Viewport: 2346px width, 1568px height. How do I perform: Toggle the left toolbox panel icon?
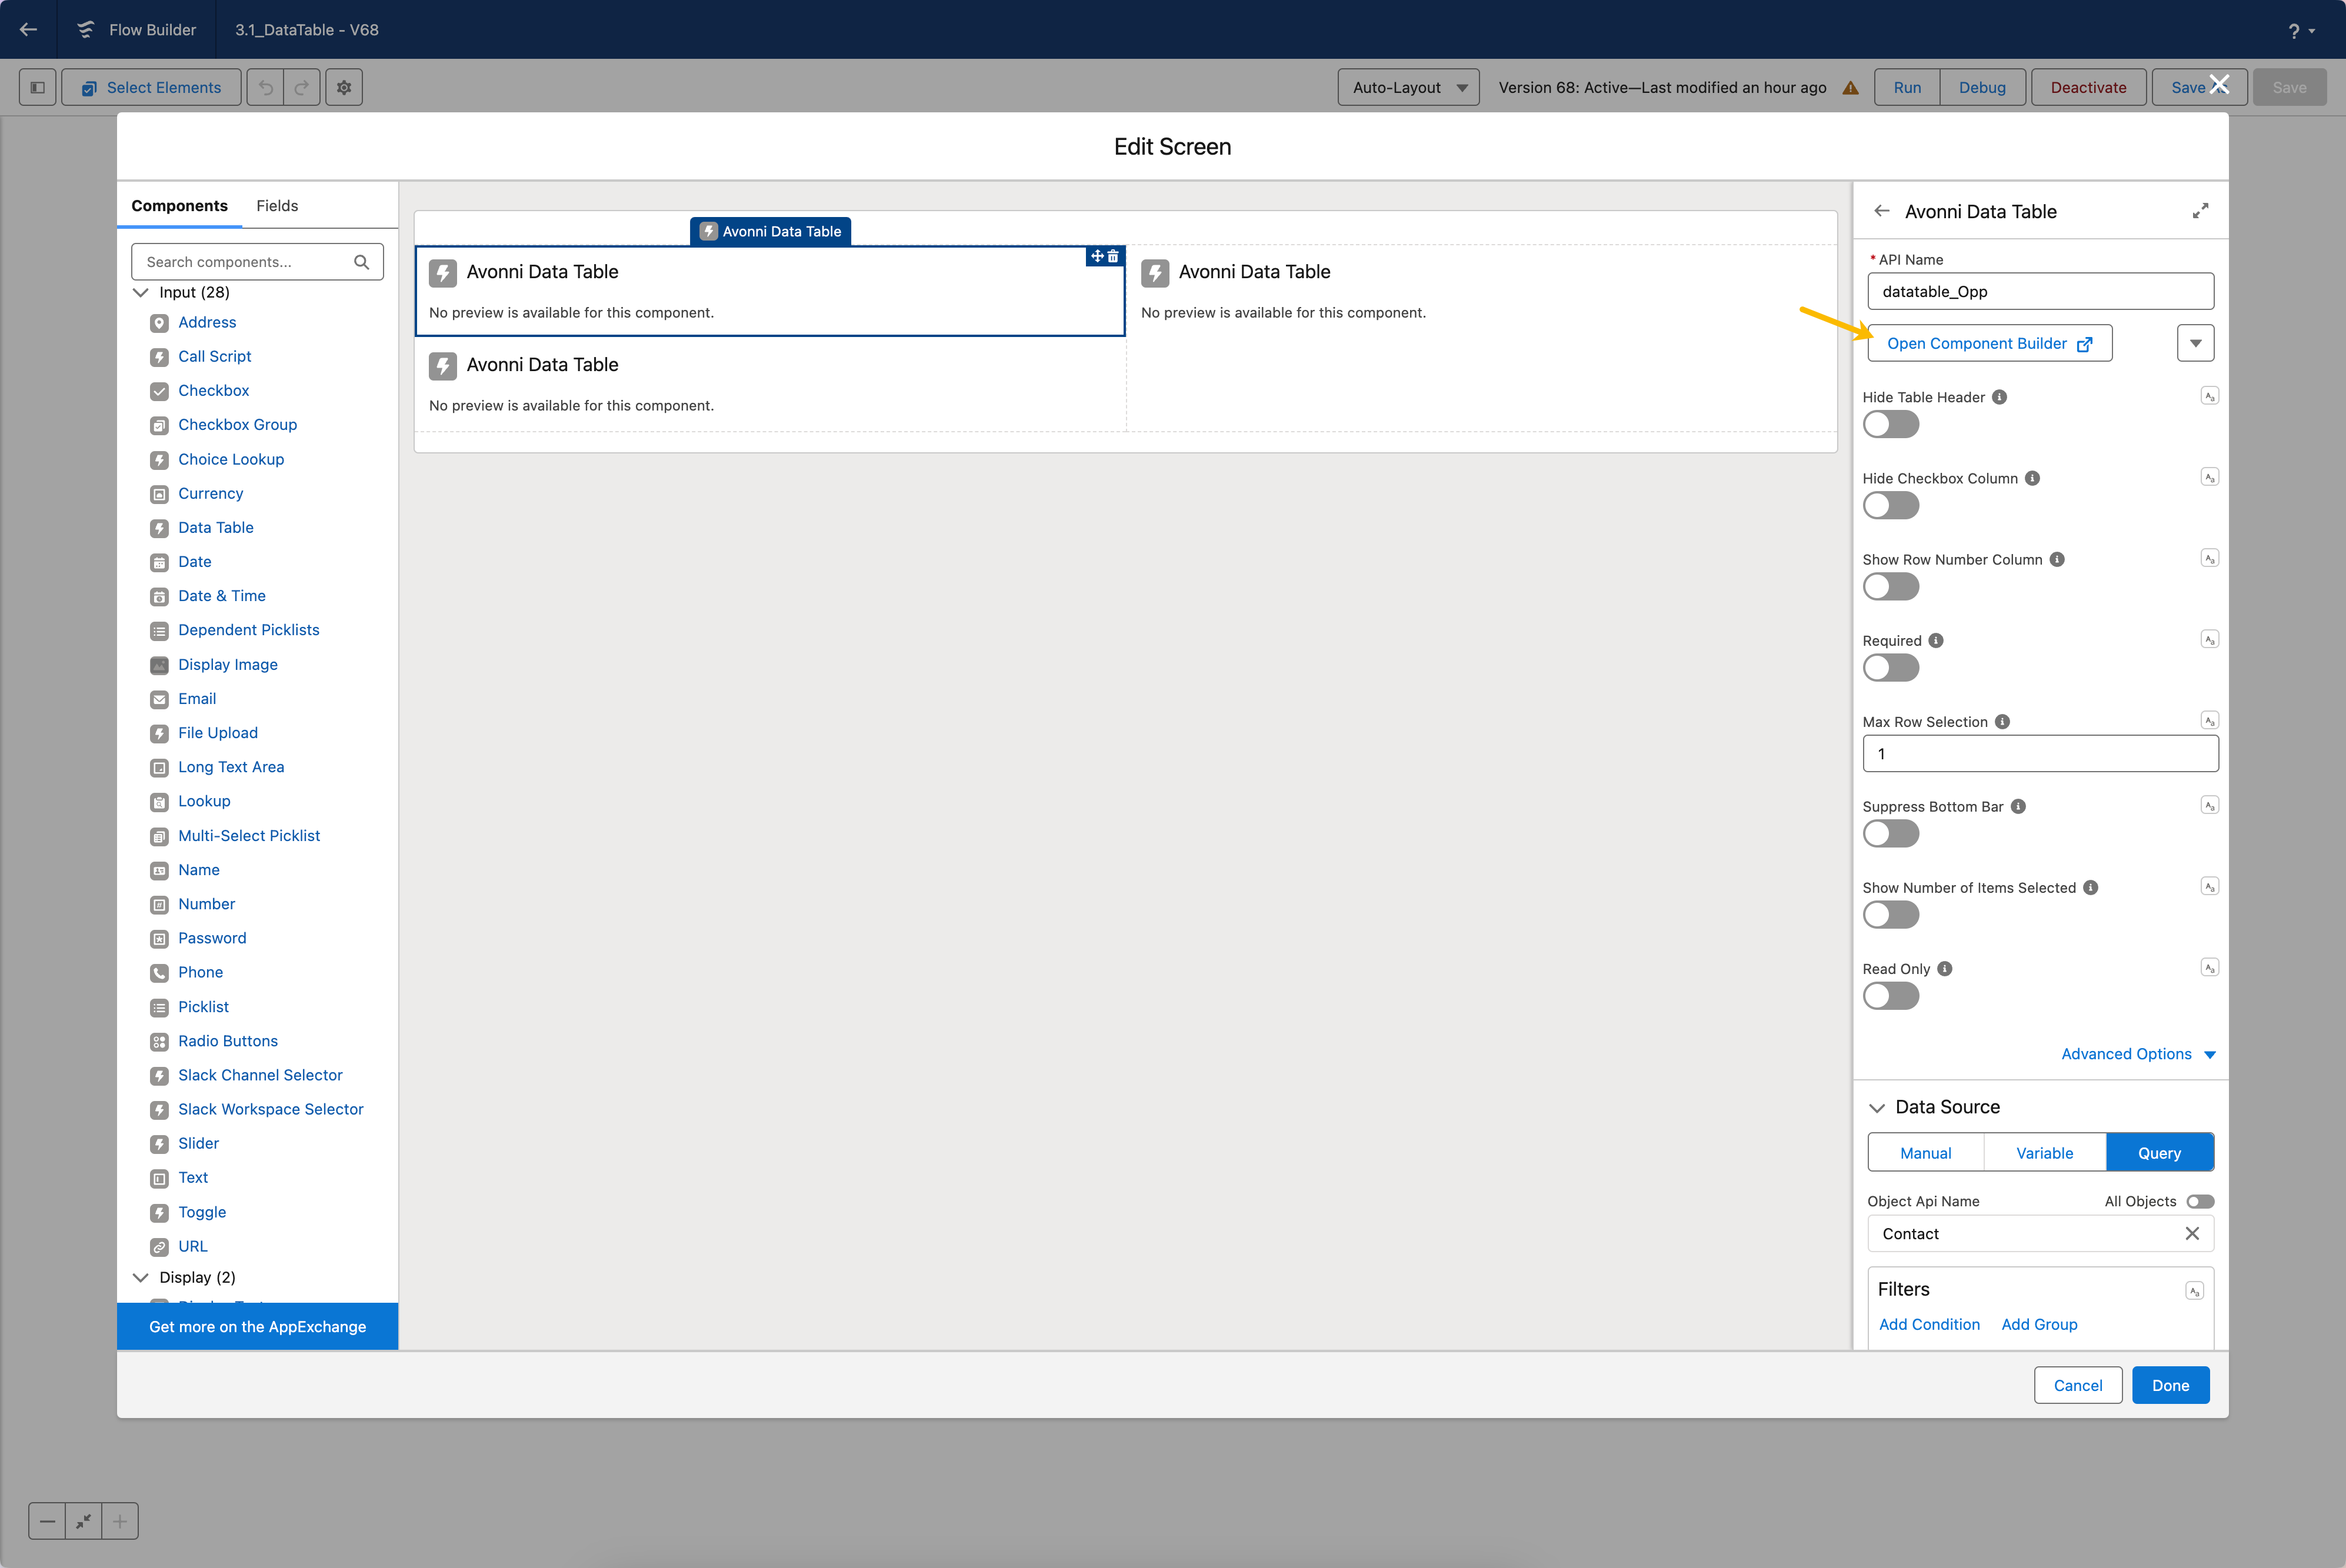click(x=38, y=87)
